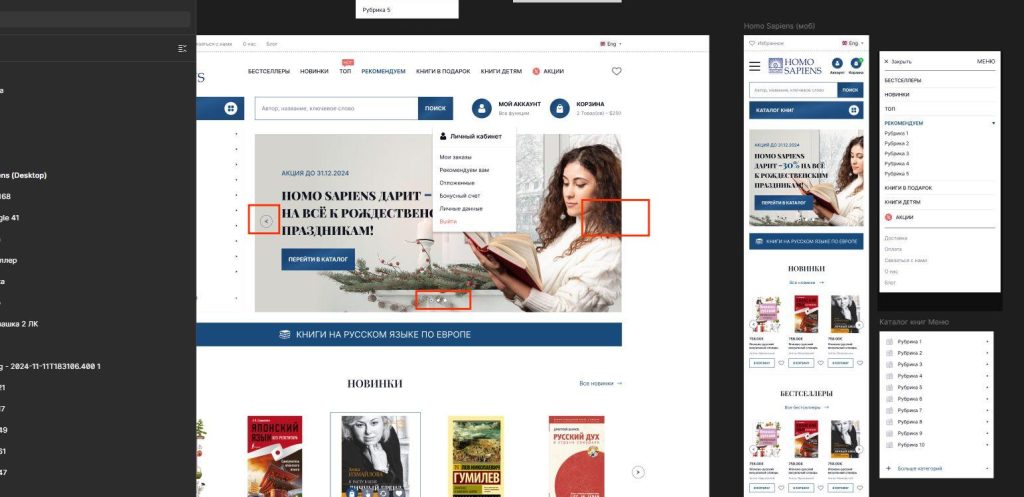This screenshot has height=497, width=1024.
Task: Open КНИГИ В ПОДАРОК in desktop navigation
Action: point(443,71)
